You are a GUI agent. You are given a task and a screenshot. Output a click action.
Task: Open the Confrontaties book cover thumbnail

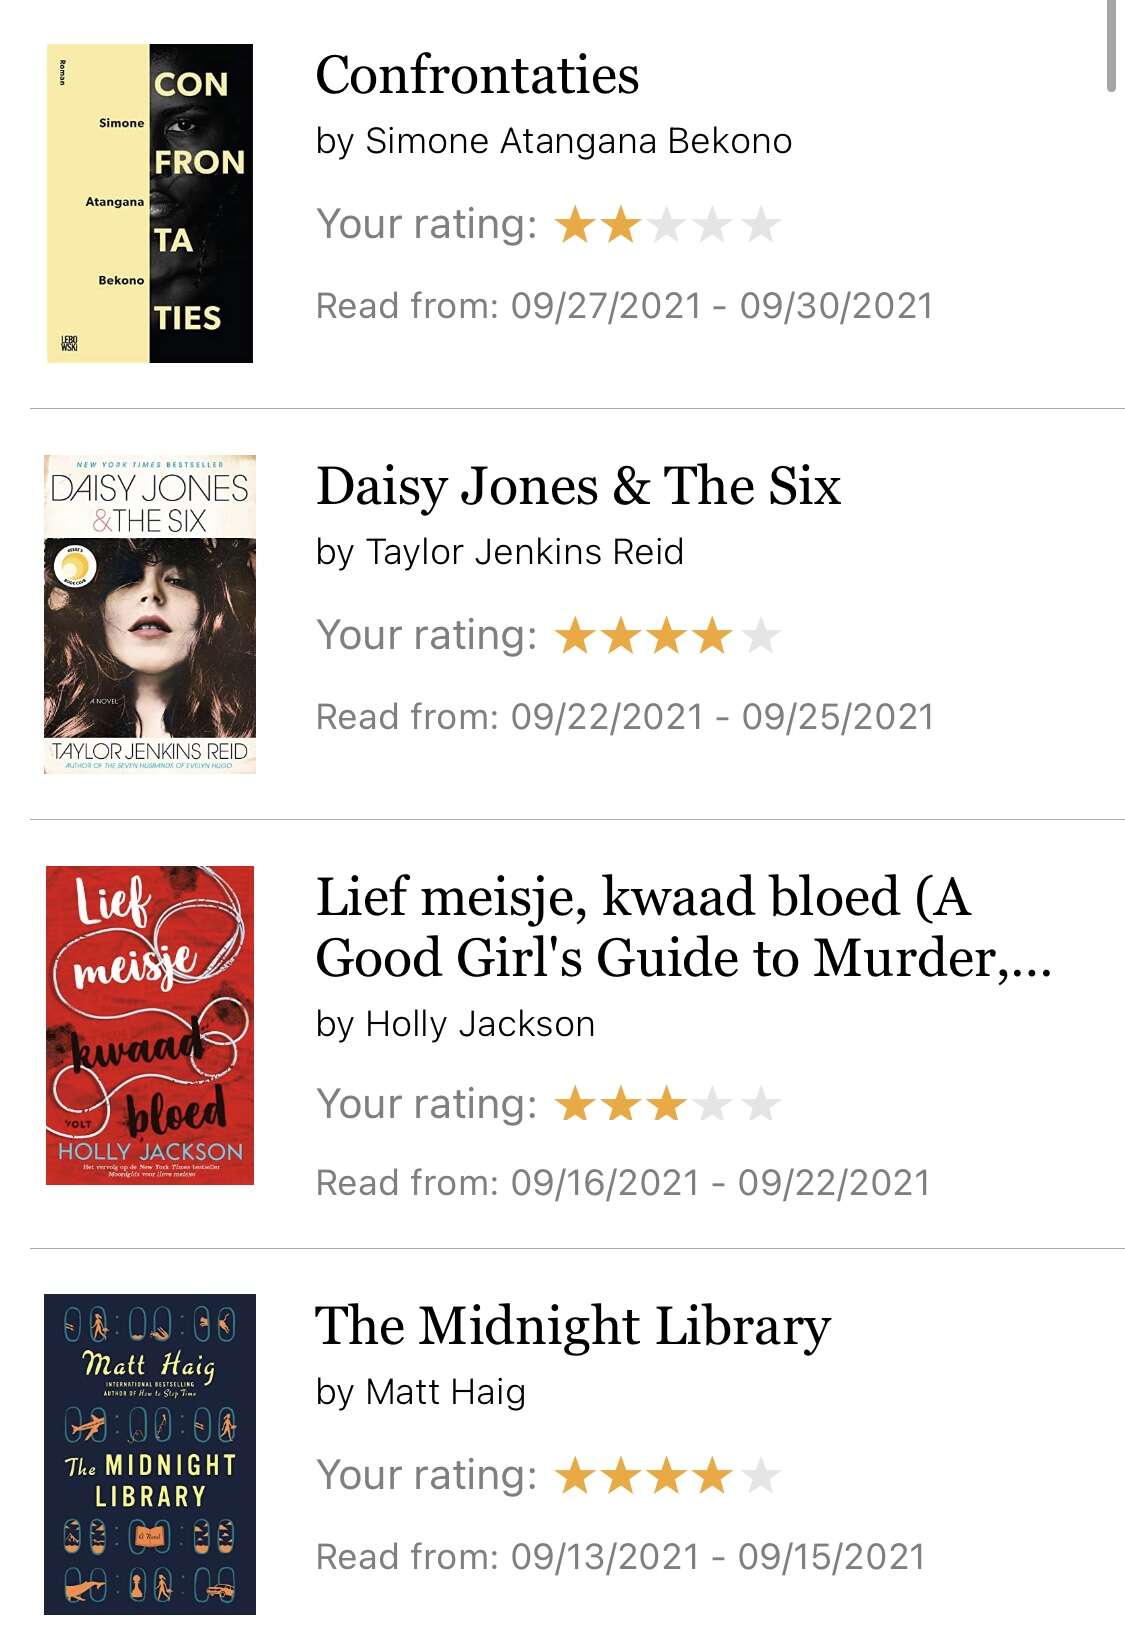pyautogui.click(x=150, y=203)
